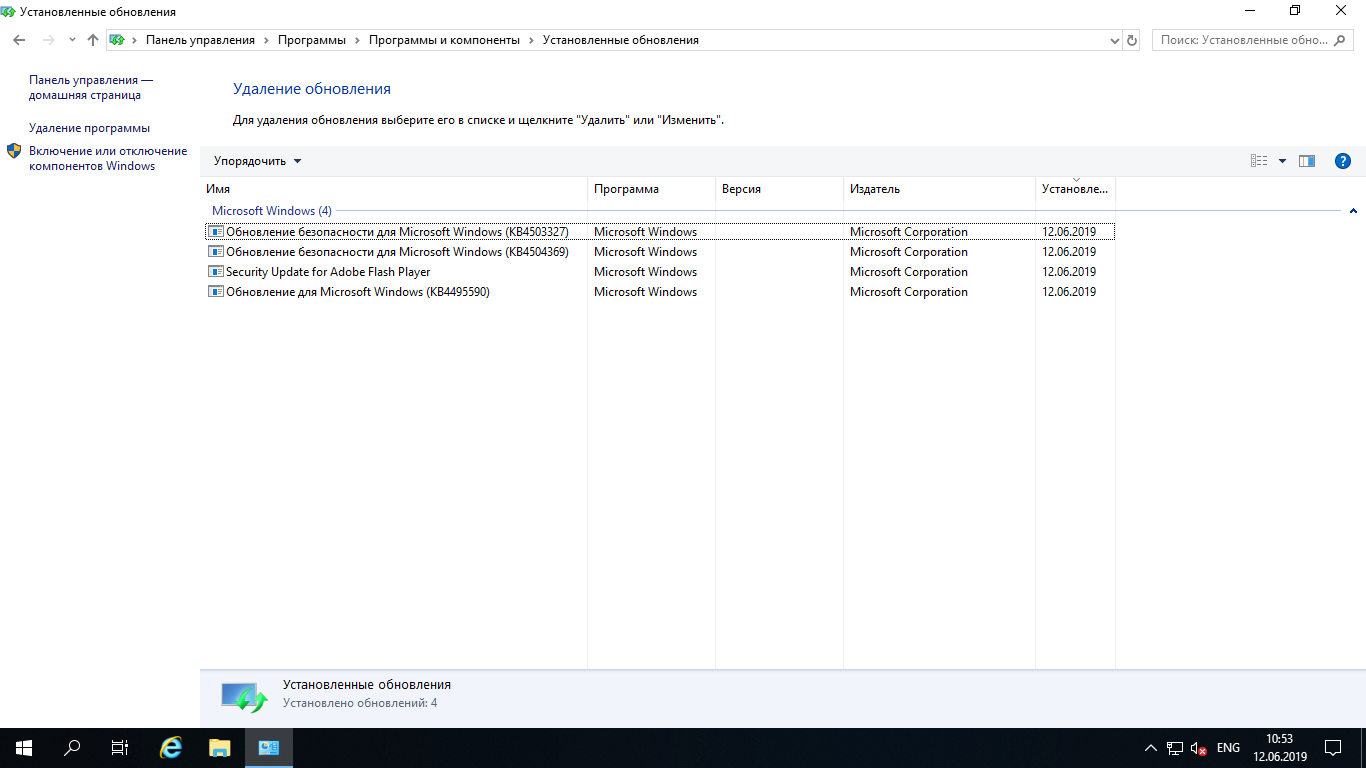Change view with the view icon

coord(1259,161)
